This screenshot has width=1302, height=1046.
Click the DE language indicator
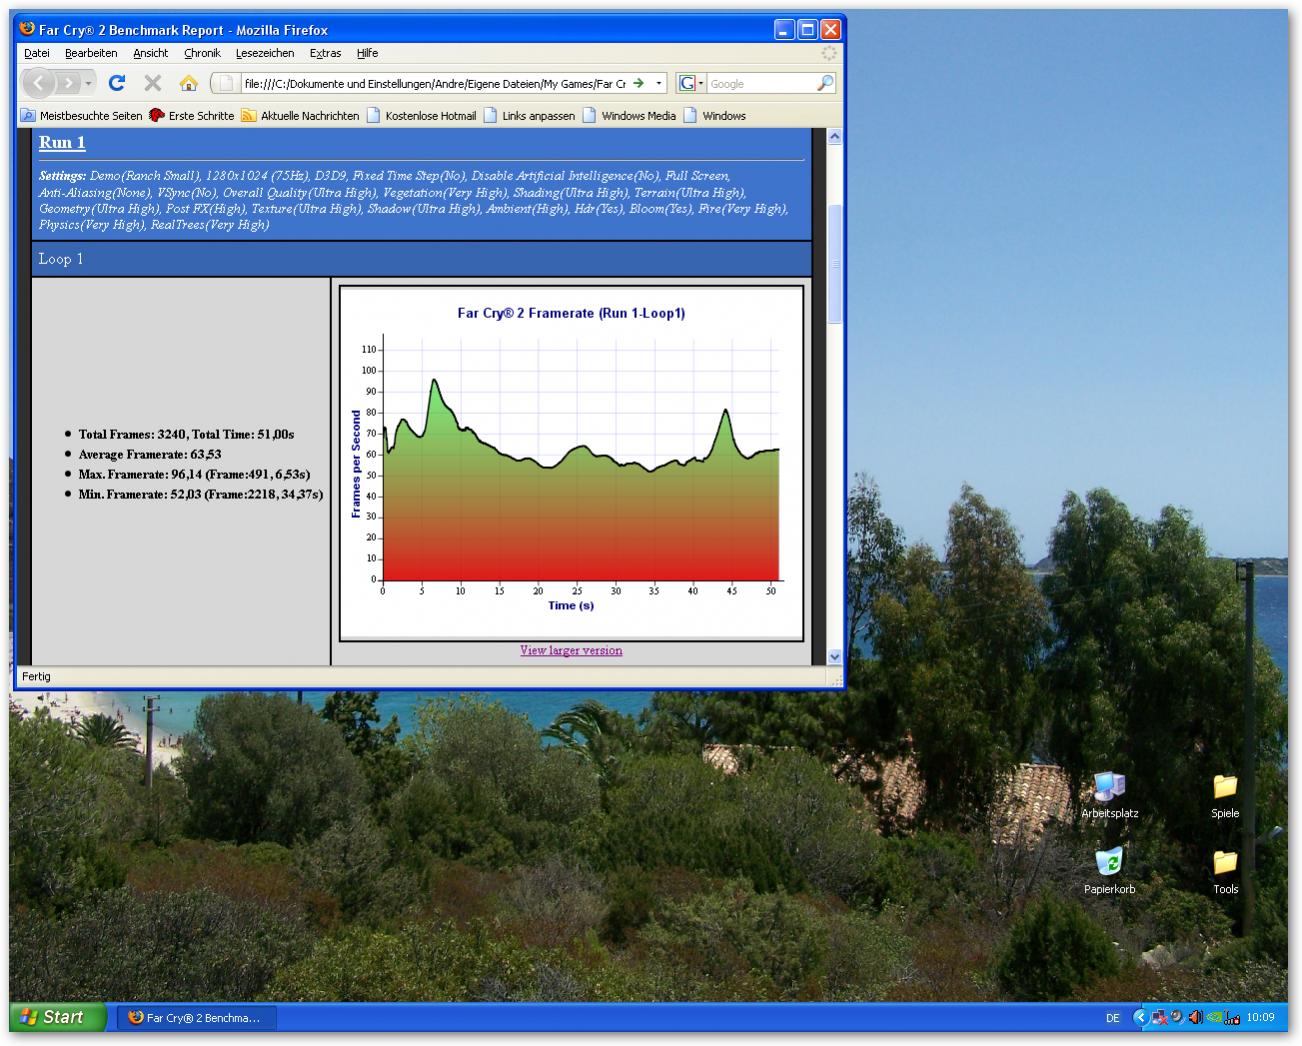pyautogui.click(x=1113, y=1018)
